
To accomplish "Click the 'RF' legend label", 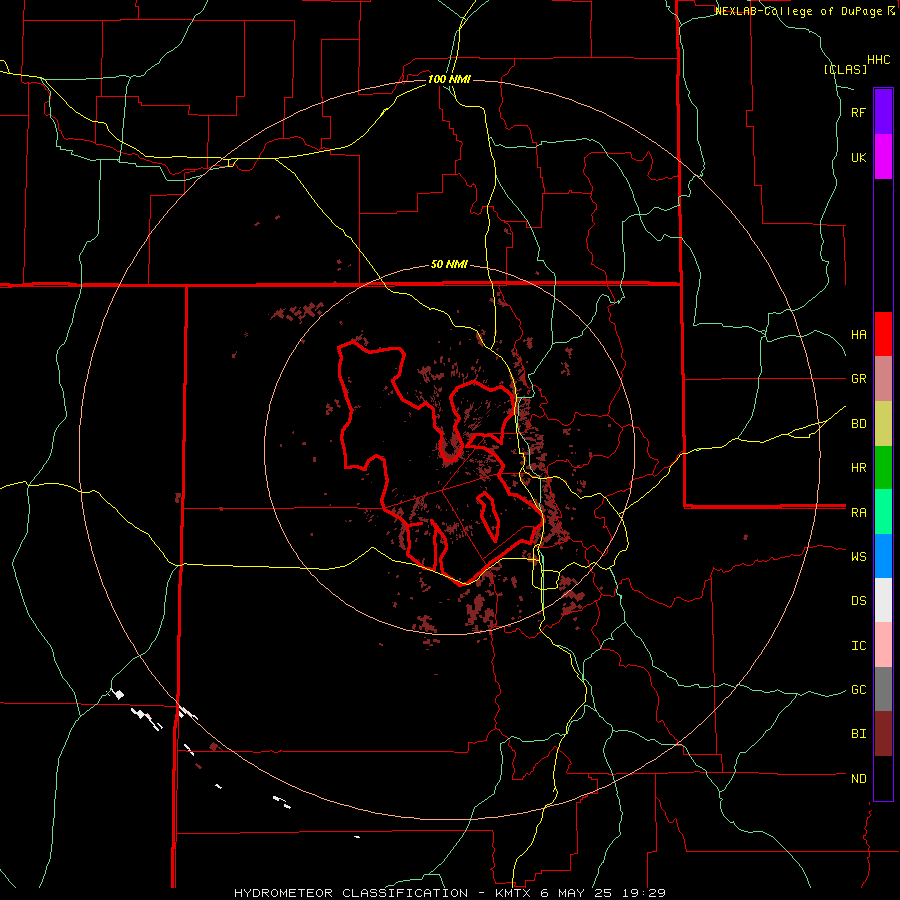I will (x=859, y=113).
